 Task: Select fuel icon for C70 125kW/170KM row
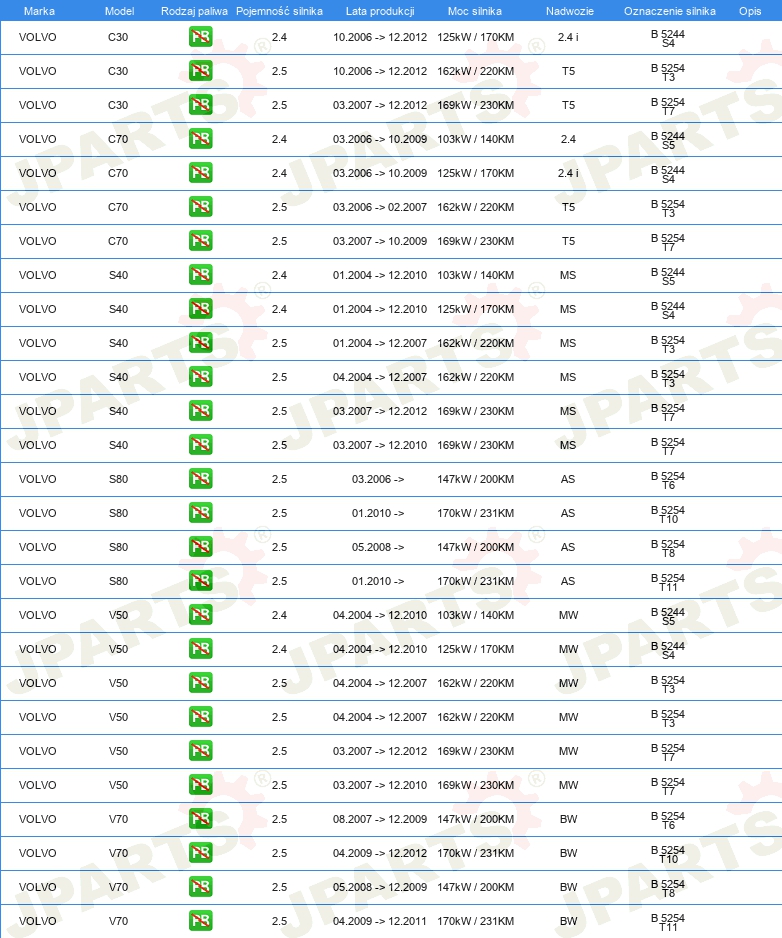click(200, 173)
